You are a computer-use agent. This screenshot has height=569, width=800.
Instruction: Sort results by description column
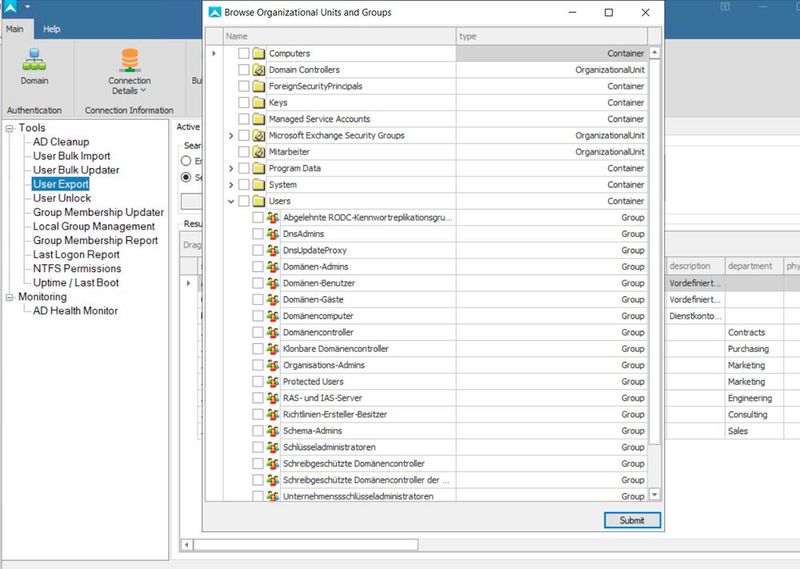(695, 266)
